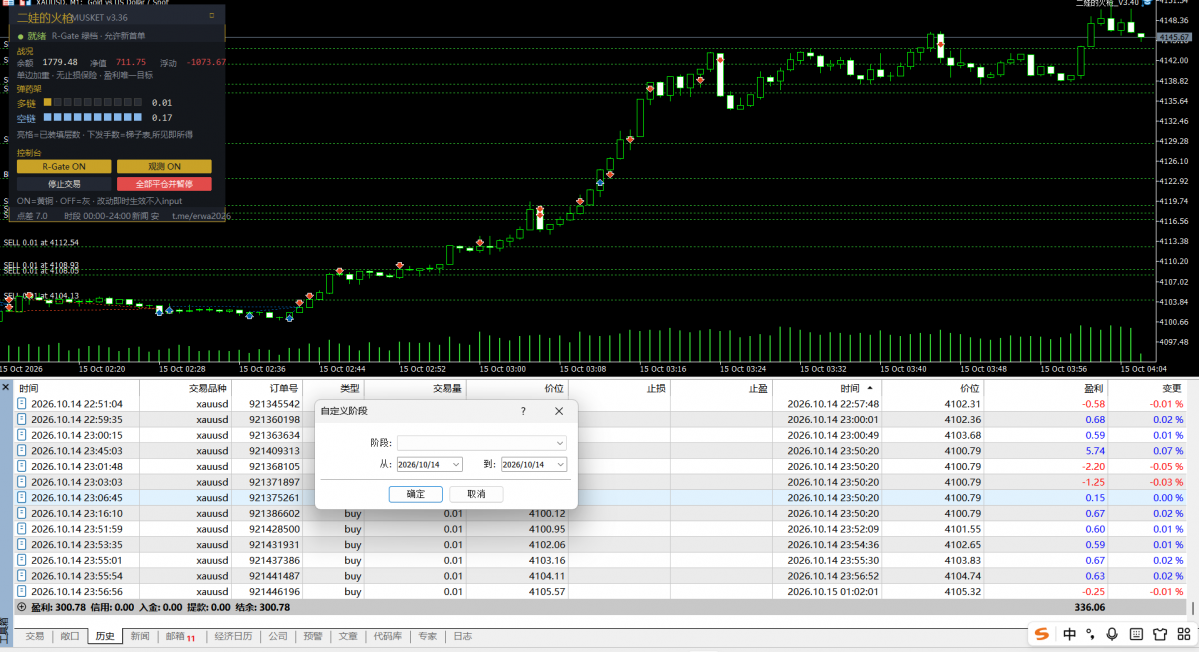
Task: Open the soft keyboard icon in the input bar
Action: click(x=1136, y=634)
